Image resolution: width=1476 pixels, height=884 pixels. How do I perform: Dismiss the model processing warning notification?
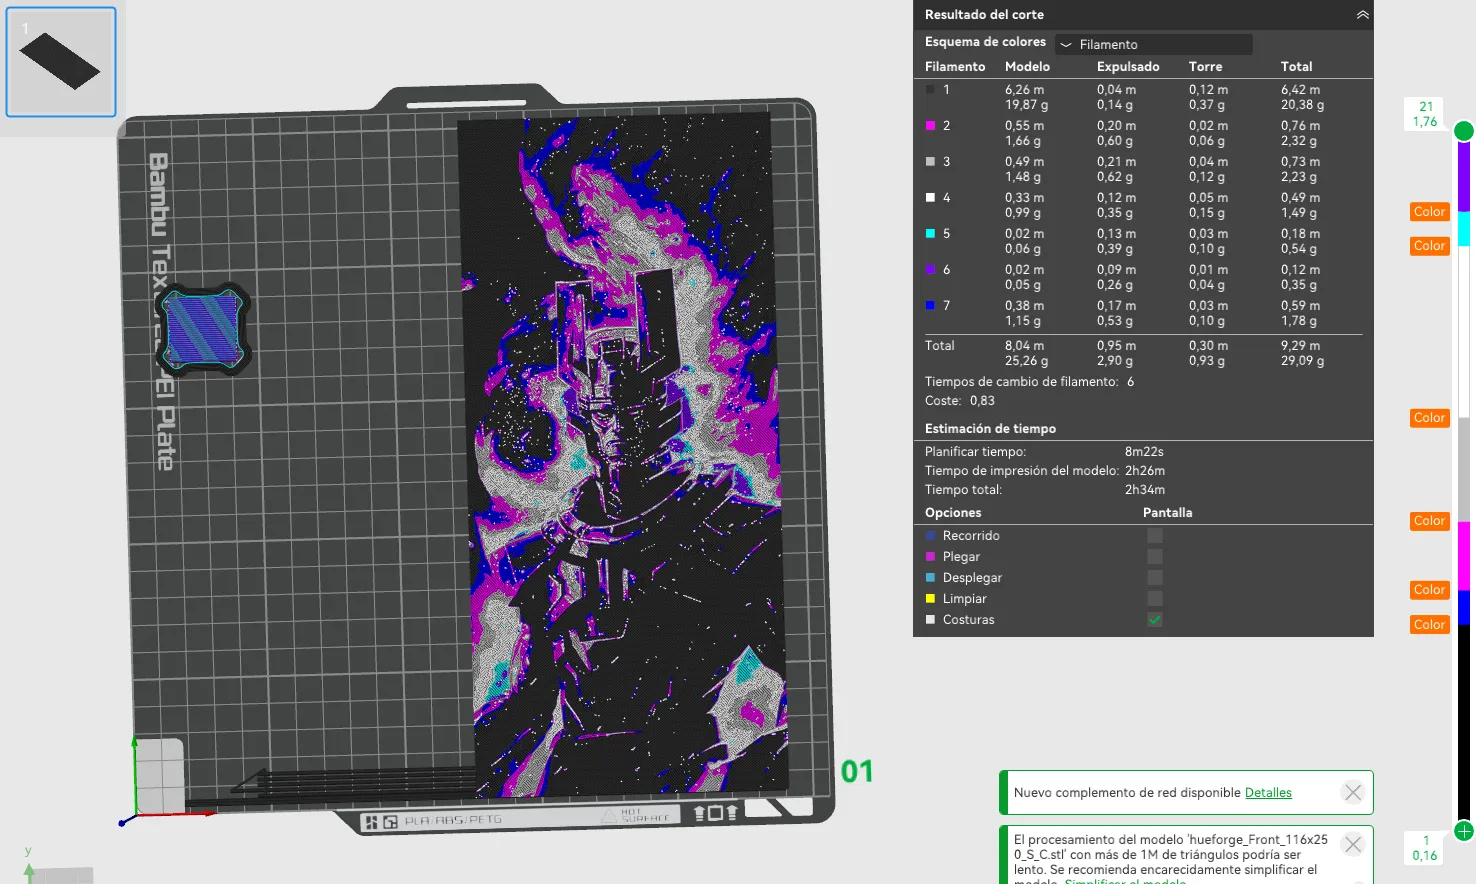(x=1353, y=845)
